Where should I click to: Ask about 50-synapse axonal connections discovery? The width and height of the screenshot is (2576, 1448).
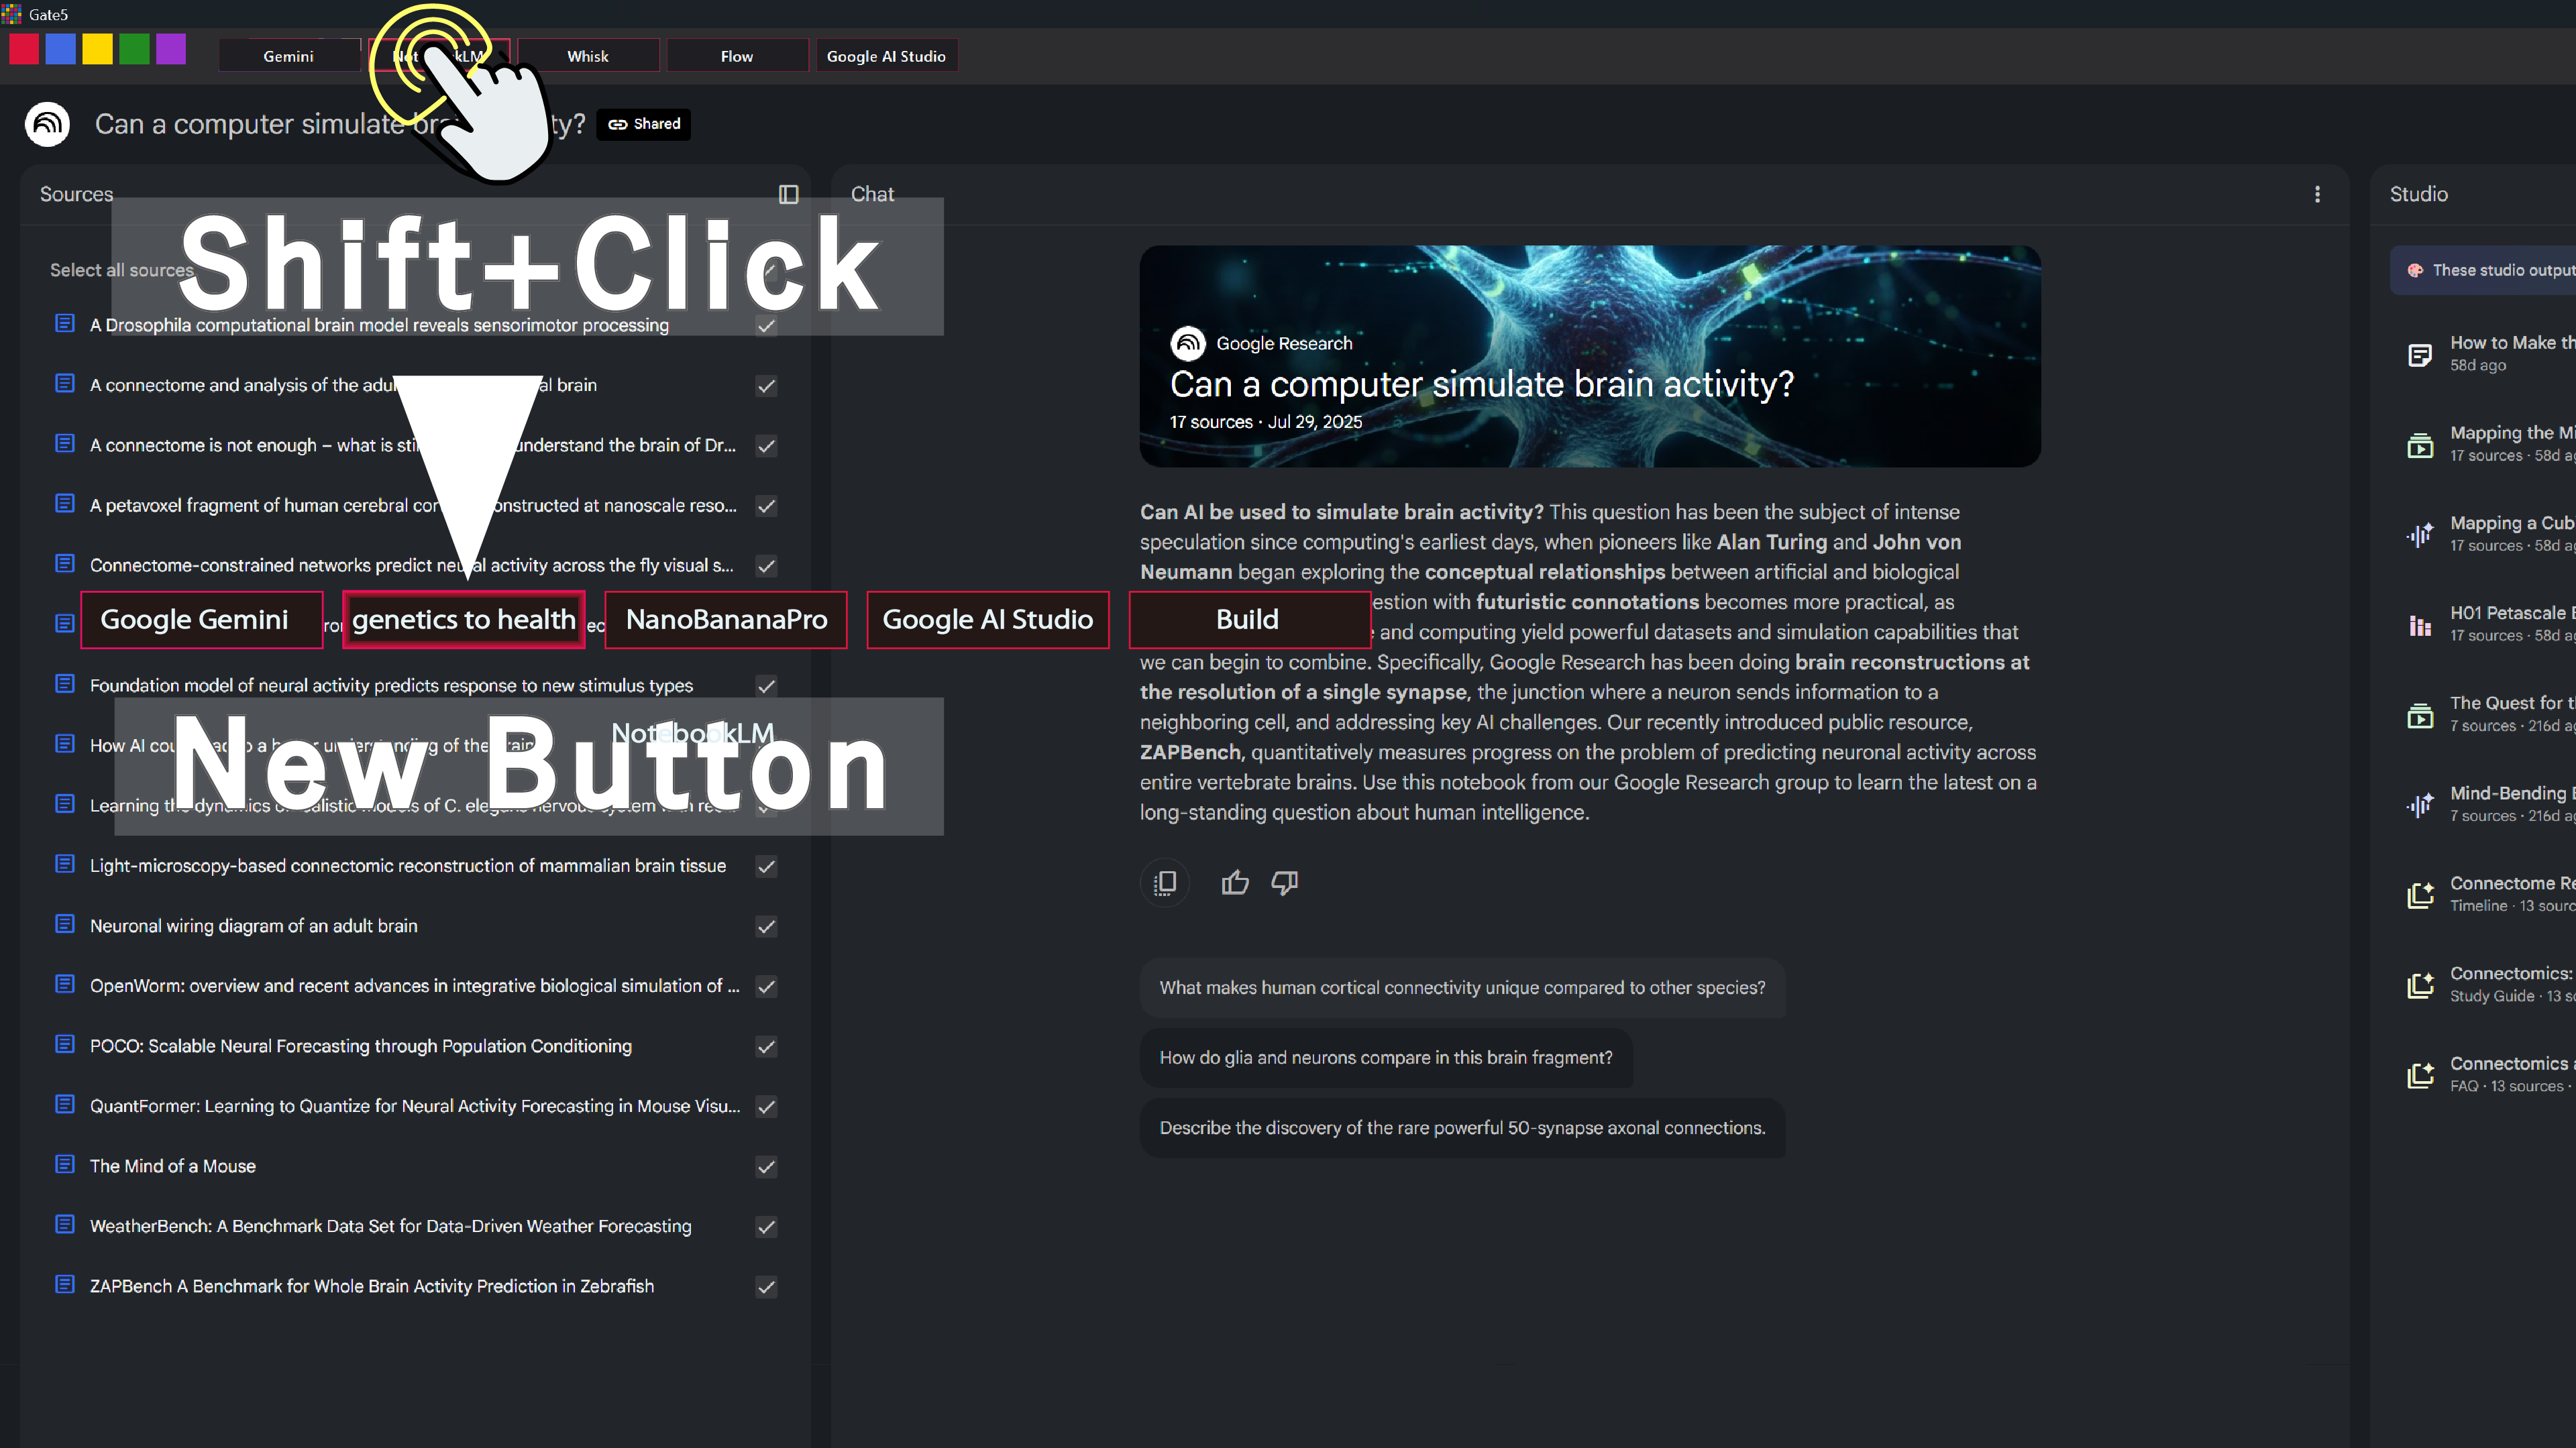point(1462,1128)
